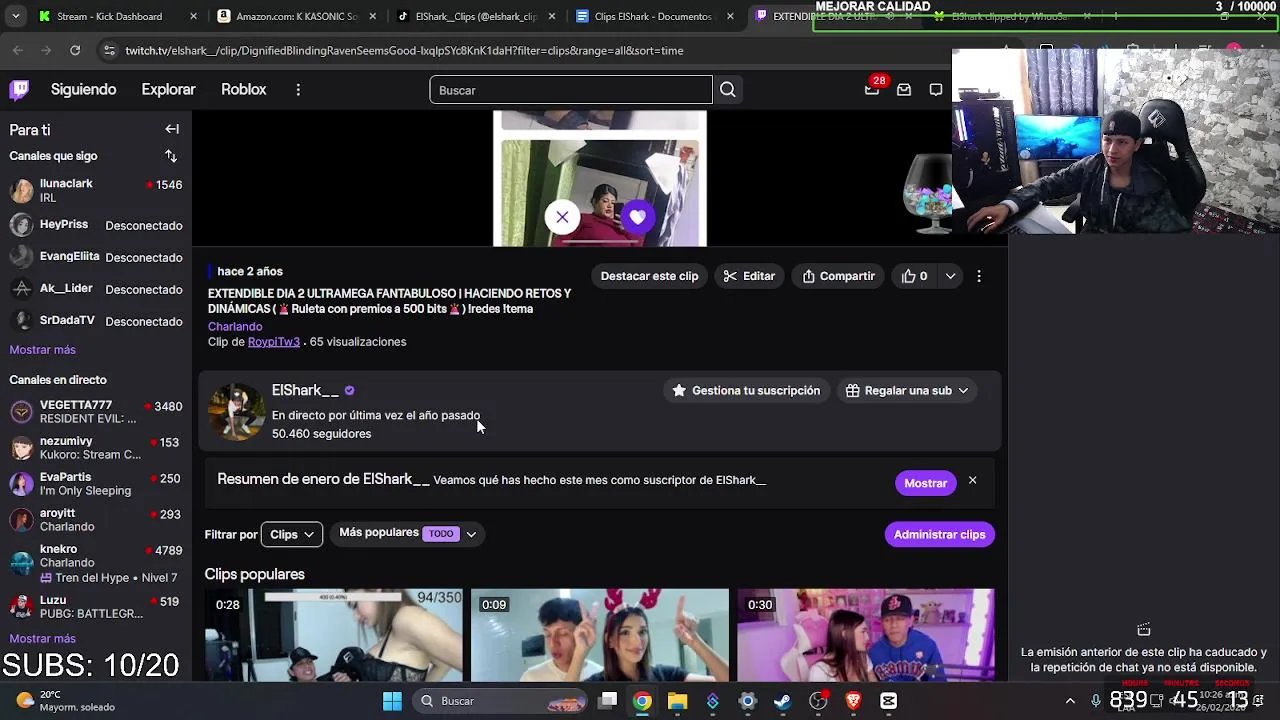Image resolution: width=1280 pixels, height=720 pixels.
Task: Dismiss the X overlay on clip video
Action: coord(562,217)
